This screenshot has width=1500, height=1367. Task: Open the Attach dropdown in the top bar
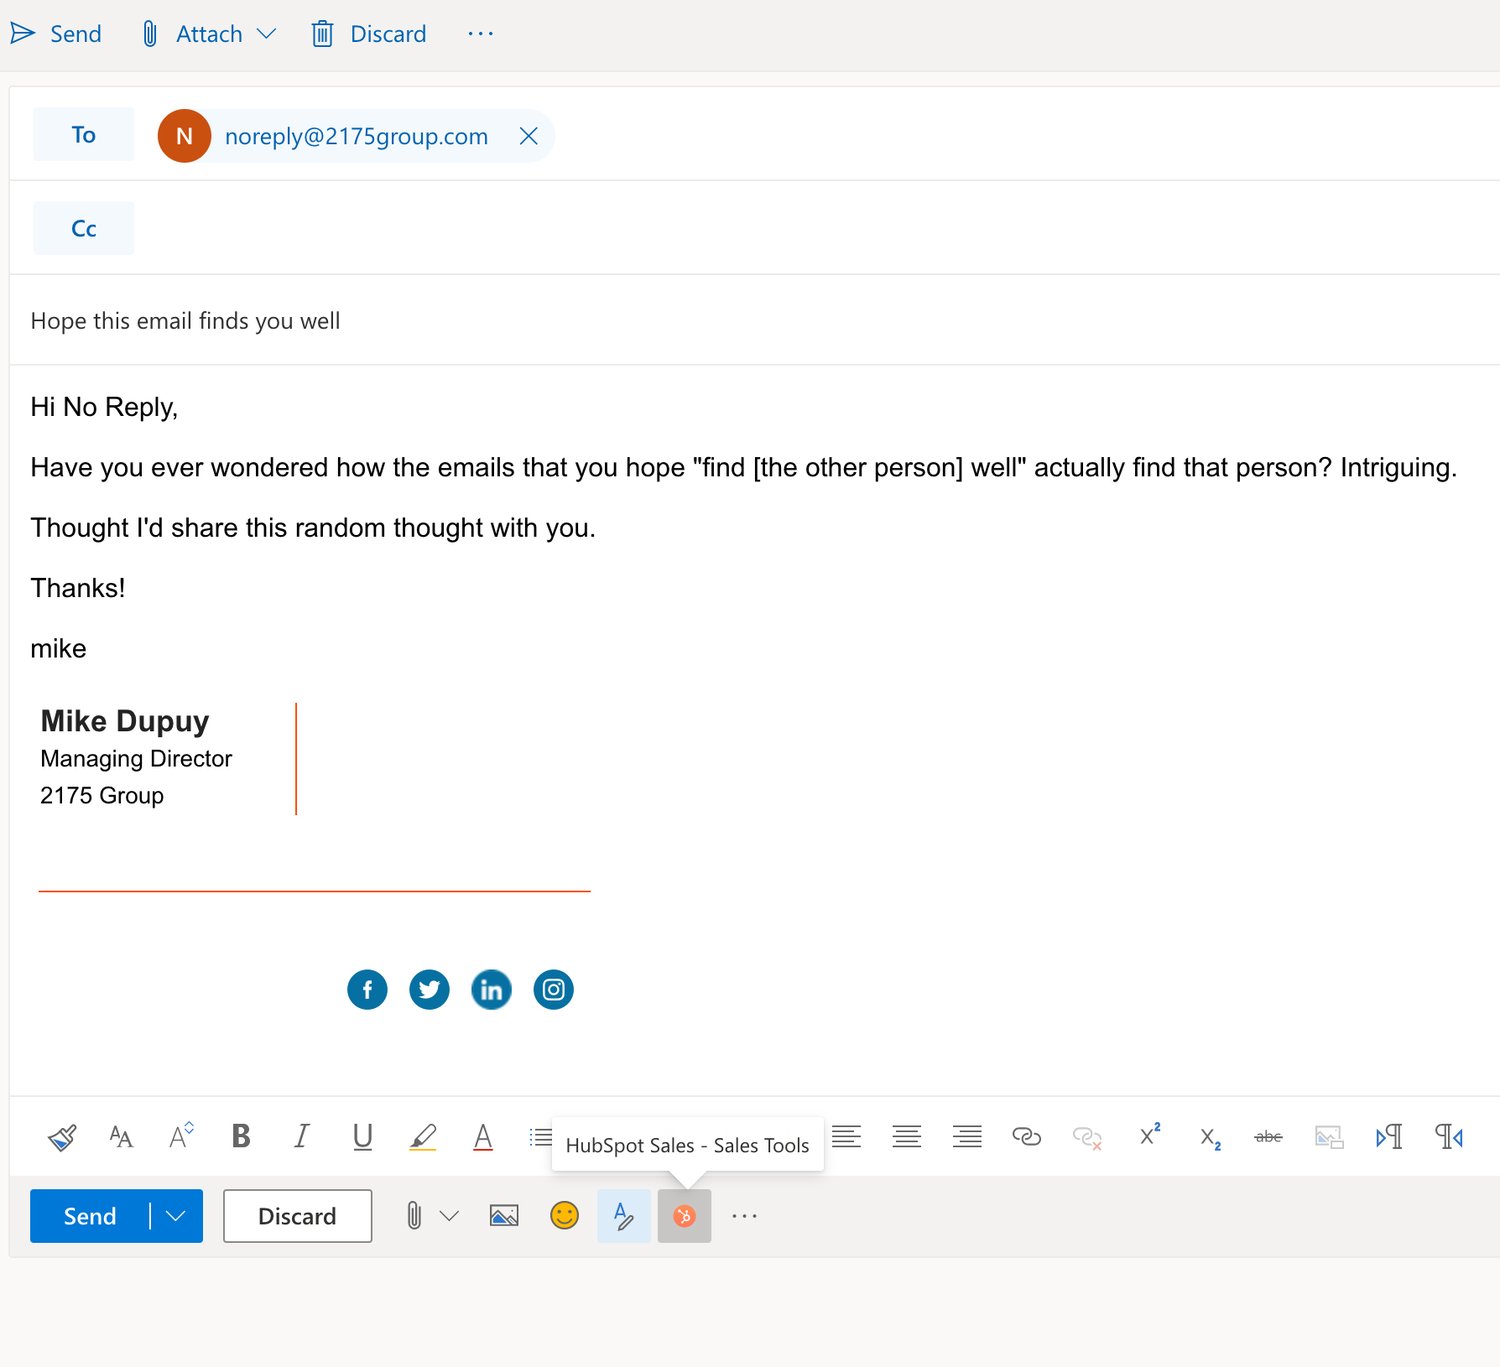pos(266,33)
